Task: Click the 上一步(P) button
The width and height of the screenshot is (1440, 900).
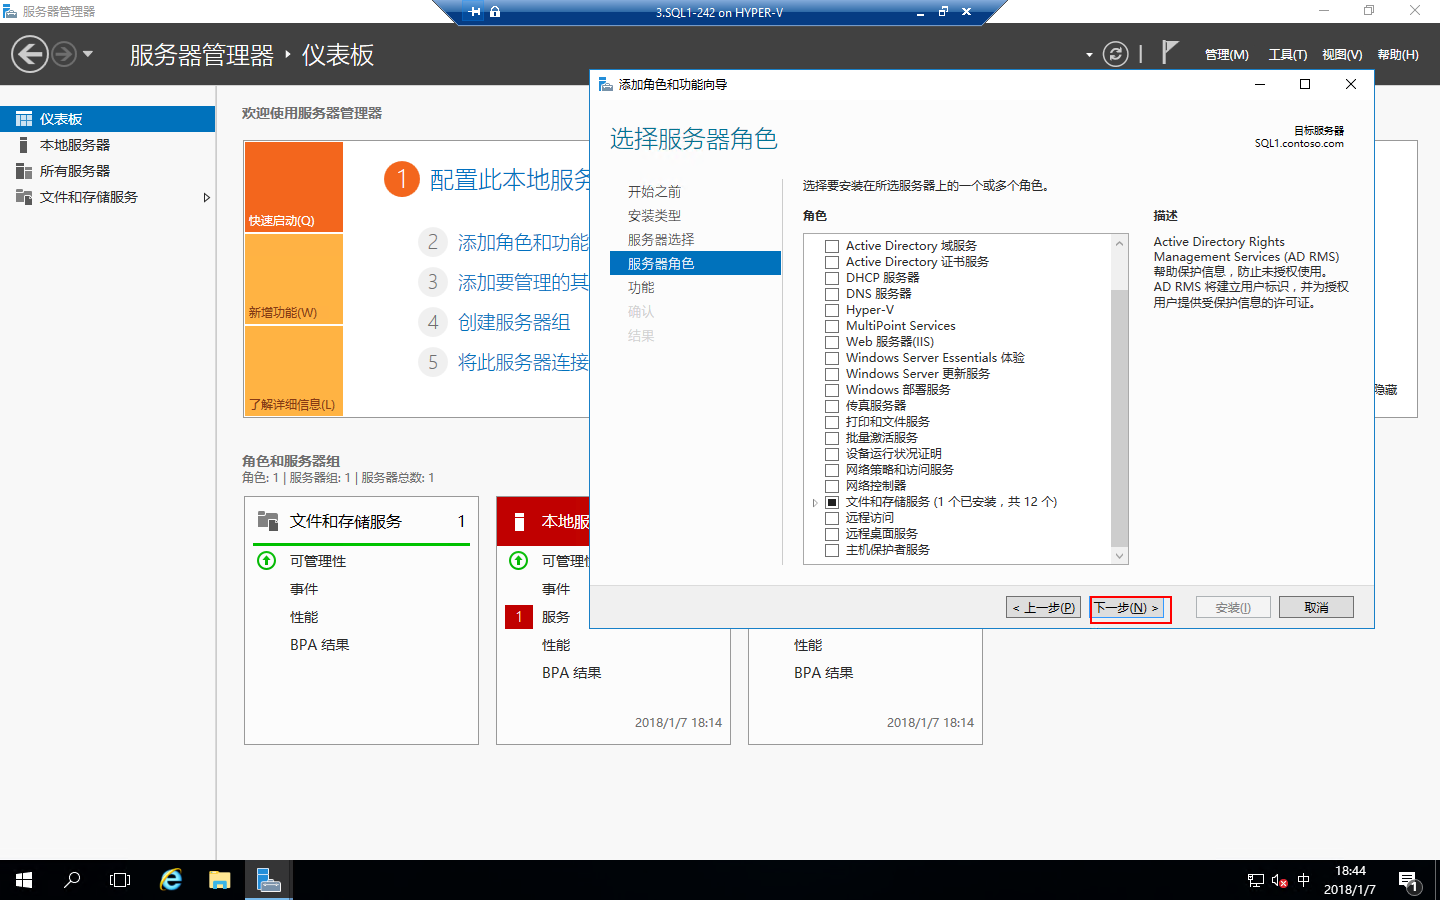Action: [1043, 607]
